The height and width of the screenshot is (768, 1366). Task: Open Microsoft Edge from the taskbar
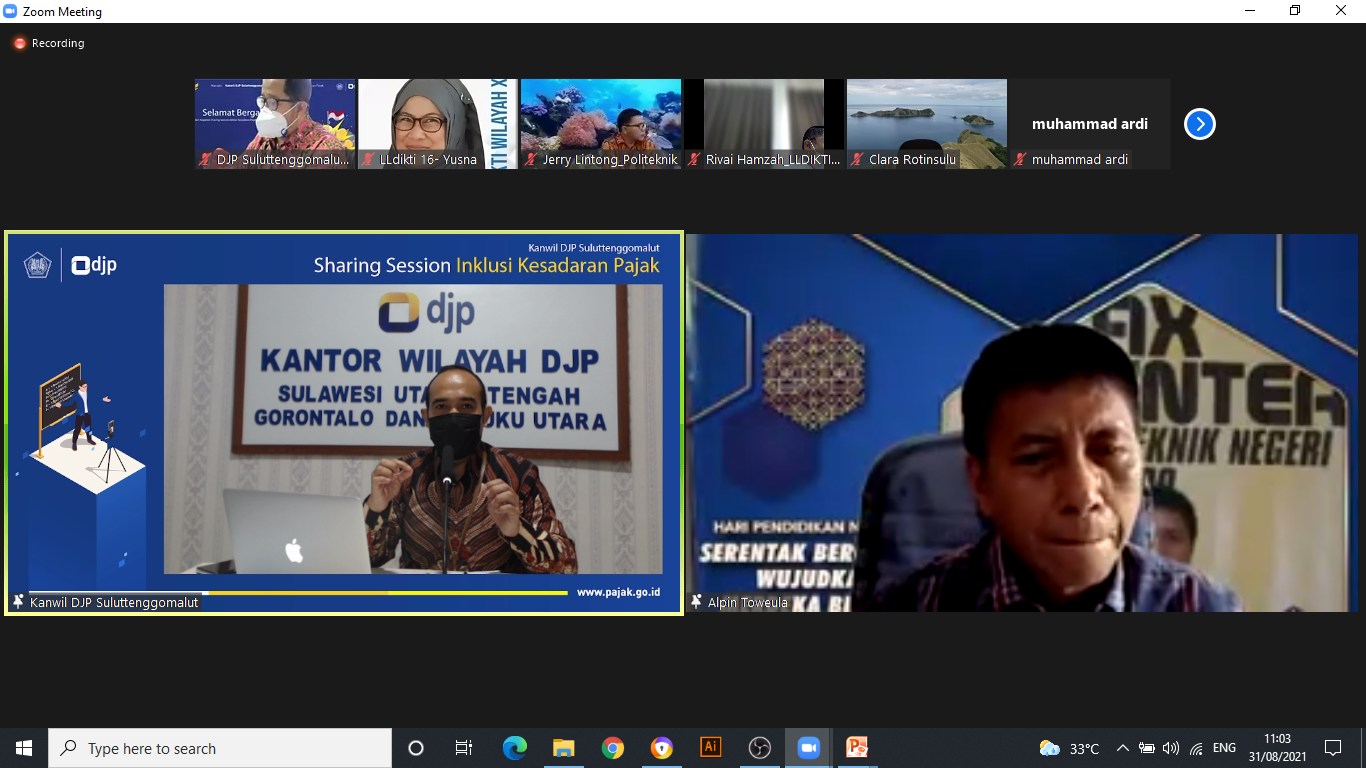pyautogui.click(x=514, y=748)
